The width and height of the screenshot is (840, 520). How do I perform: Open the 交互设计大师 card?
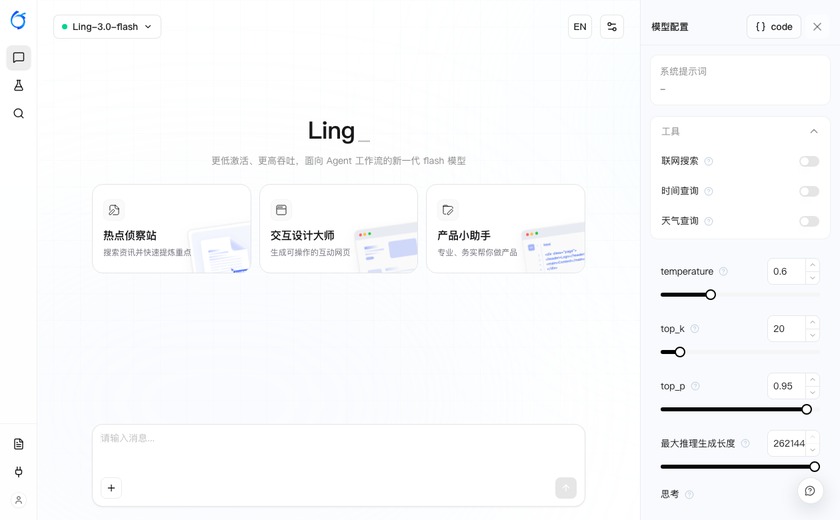point(339,229)
